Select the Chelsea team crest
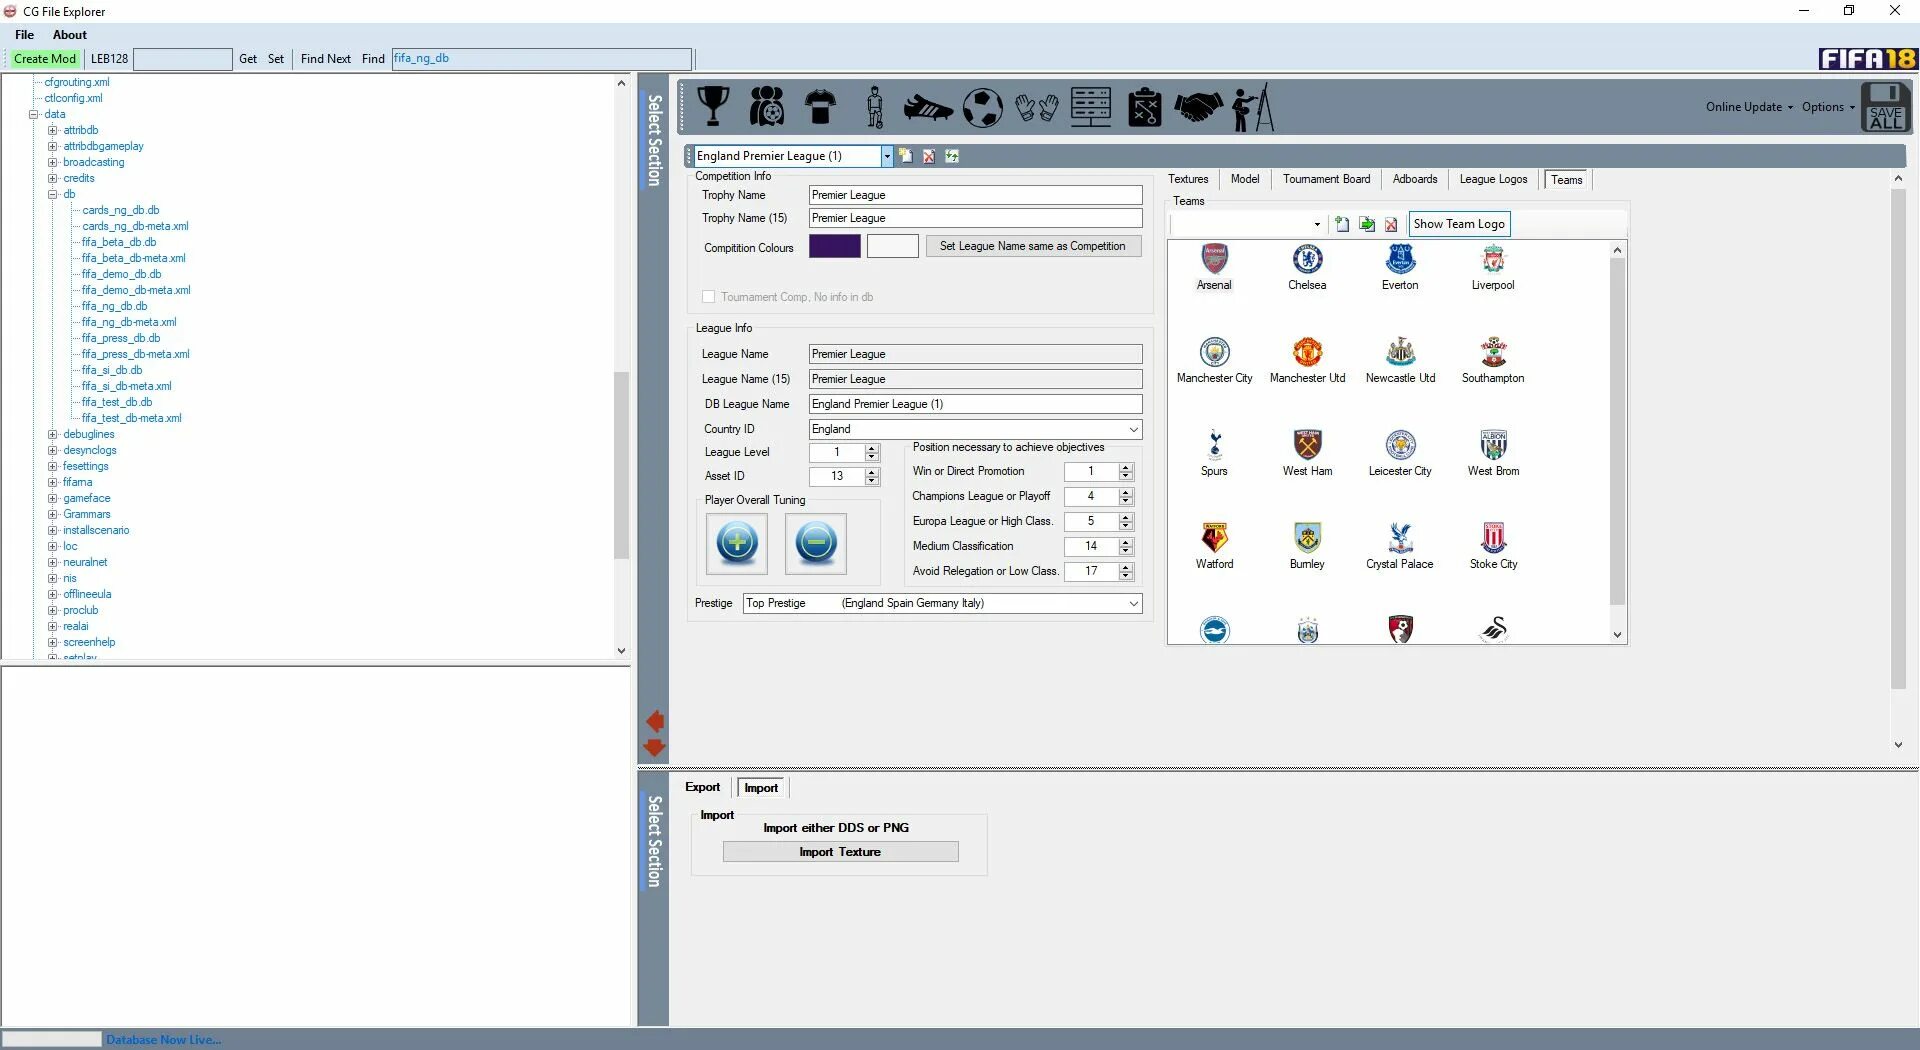This screenshot has width=1920, height=1050. pyautogui.click(x=1307, y=260)
